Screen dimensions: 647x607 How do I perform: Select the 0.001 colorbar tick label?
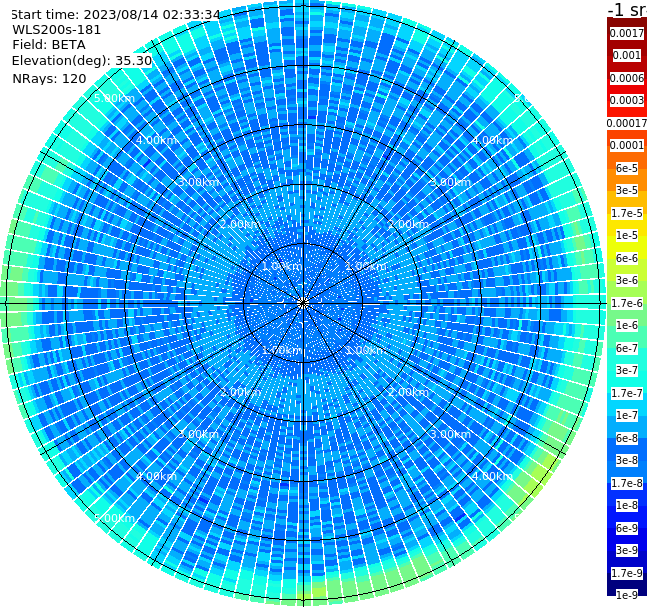point(627,55)
